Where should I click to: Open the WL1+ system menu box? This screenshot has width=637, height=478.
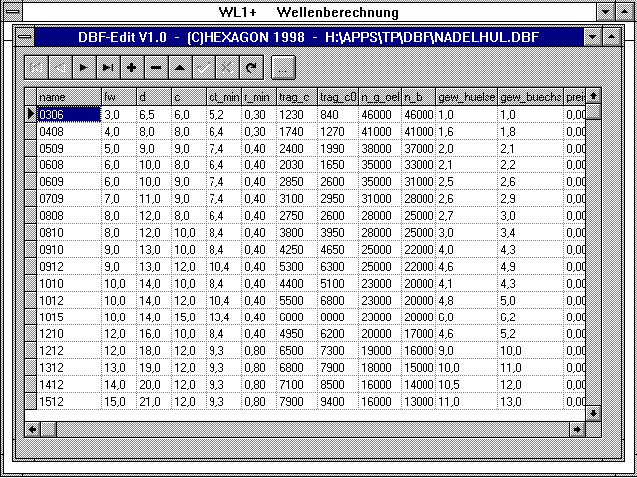[12, 13]
